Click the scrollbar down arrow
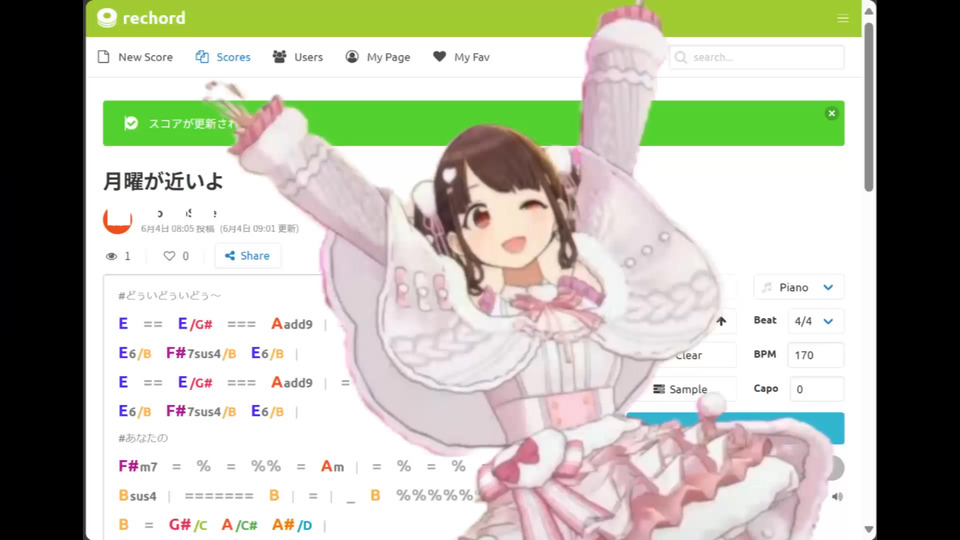This screenshot has height=540, width=960. [869, 529]
